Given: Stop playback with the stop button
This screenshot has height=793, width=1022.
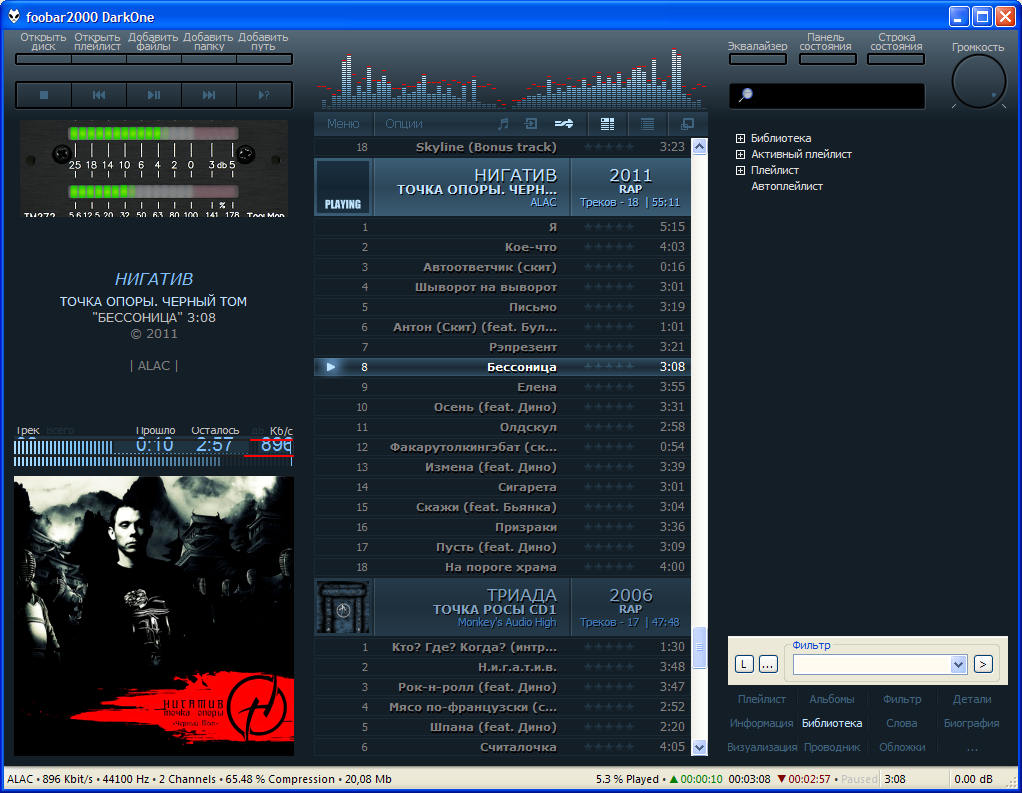Looking at the screenshot, I should 44,95.
